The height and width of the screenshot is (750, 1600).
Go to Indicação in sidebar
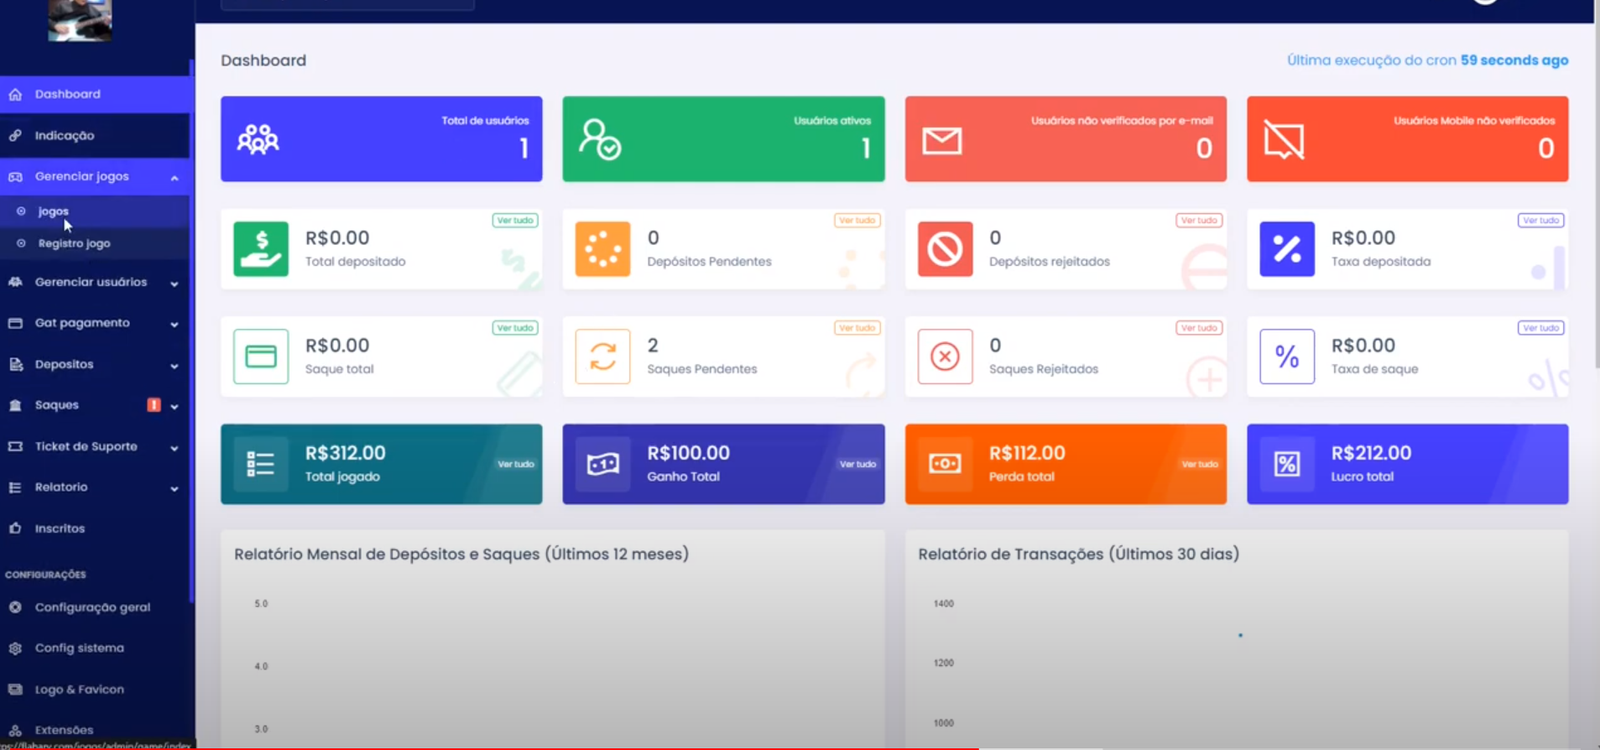pos(64,136)
